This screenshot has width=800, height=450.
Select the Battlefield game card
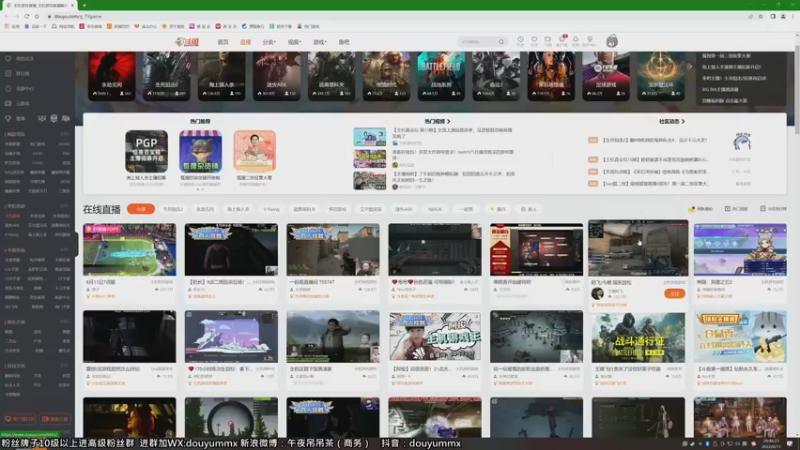[x=441, y=76]
